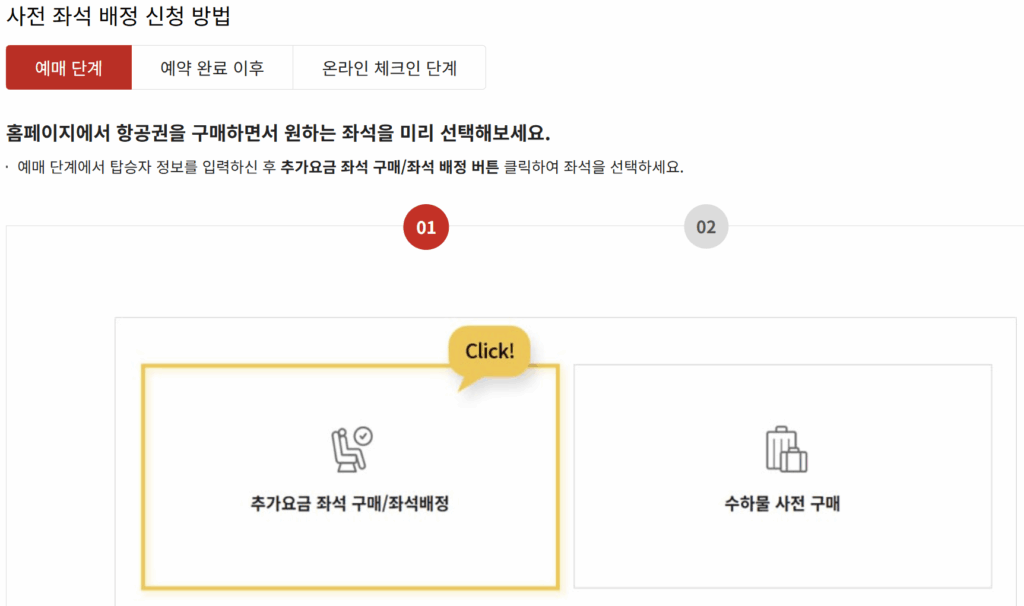Select the 예매 단계 tab
The width and height of the screenshot is (1024, 606).
tap(69, 67)
